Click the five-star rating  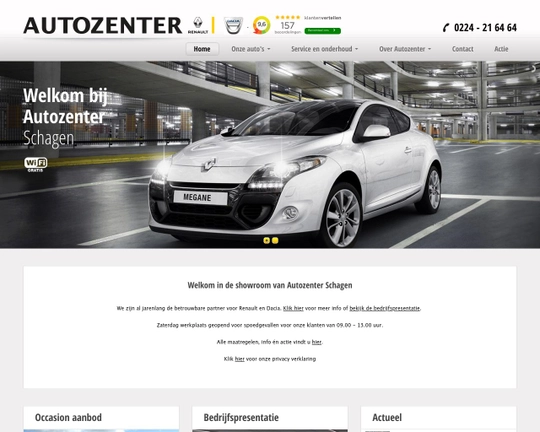point(288,17)
